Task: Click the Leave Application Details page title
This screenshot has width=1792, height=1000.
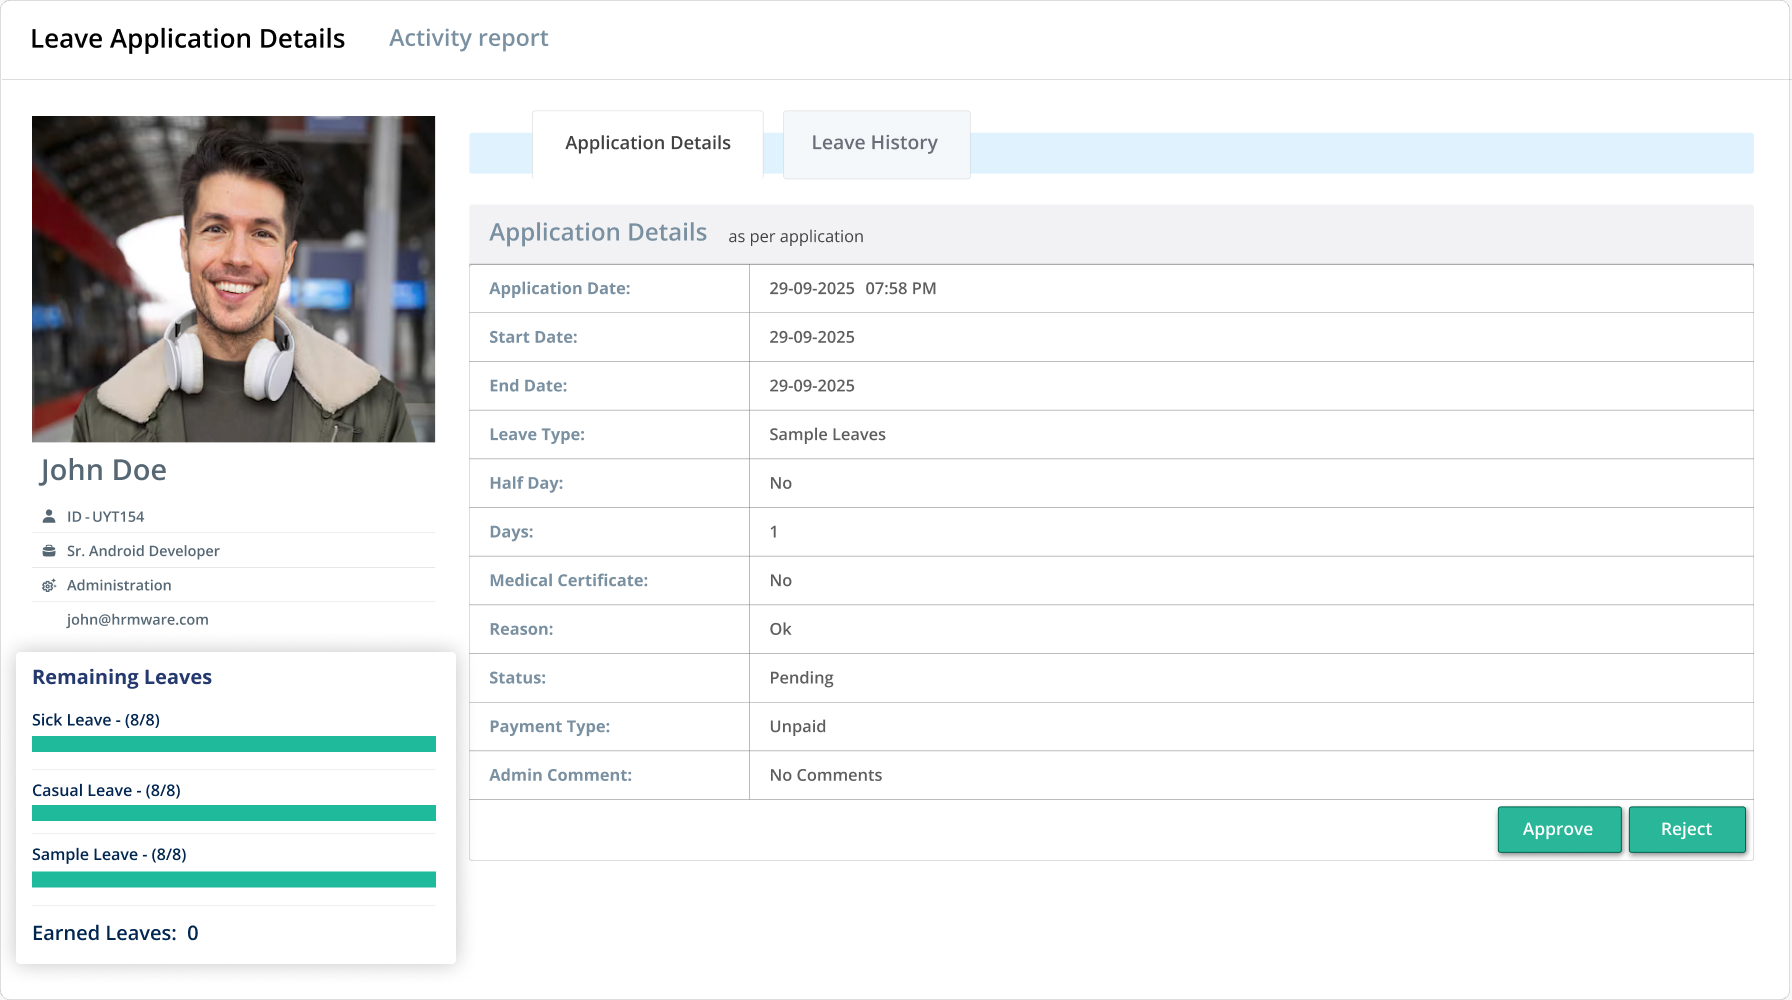Action: 187,38
